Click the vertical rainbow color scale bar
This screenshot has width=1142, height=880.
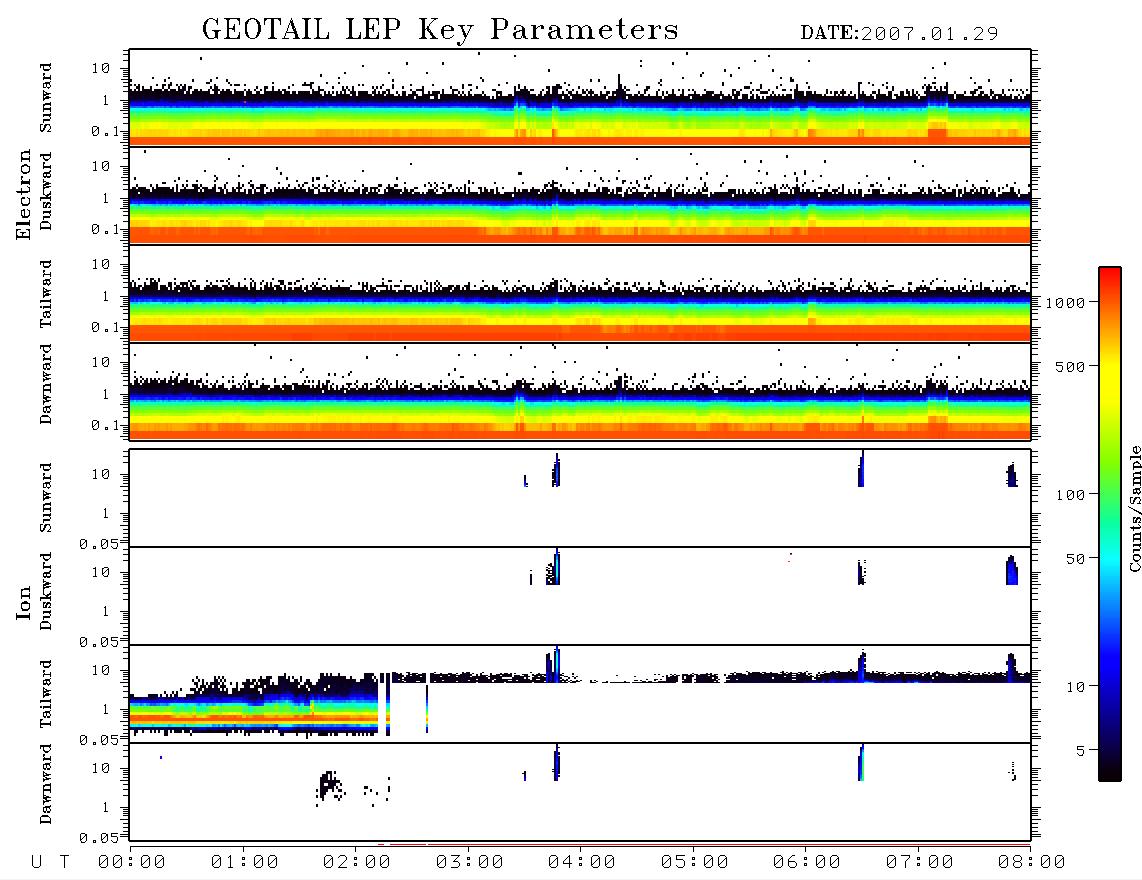click(1110, 524)
